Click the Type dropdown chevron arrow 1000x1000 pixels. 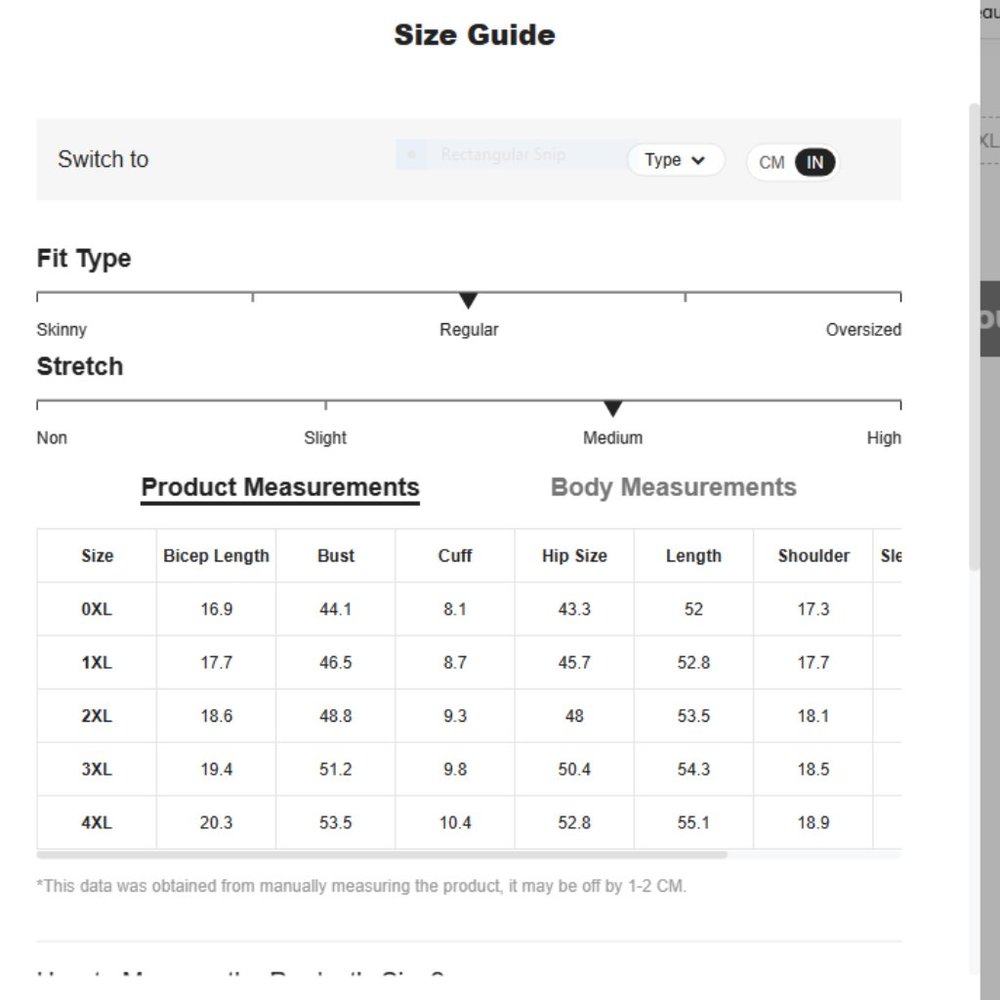(698, 160)
